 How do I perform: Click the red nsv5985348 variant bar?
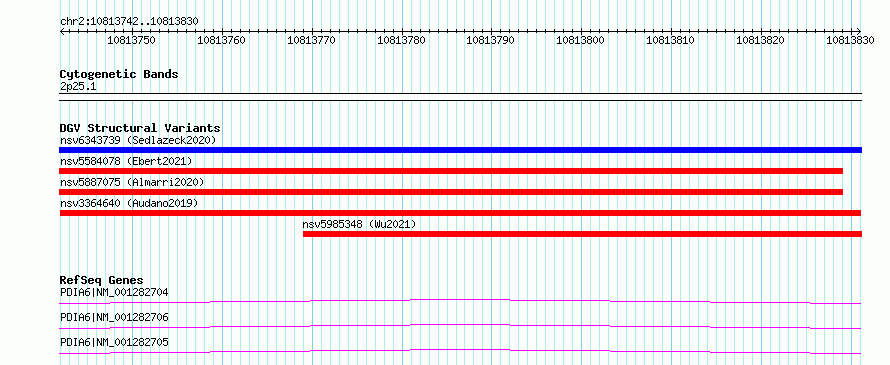tap(582, 234)
